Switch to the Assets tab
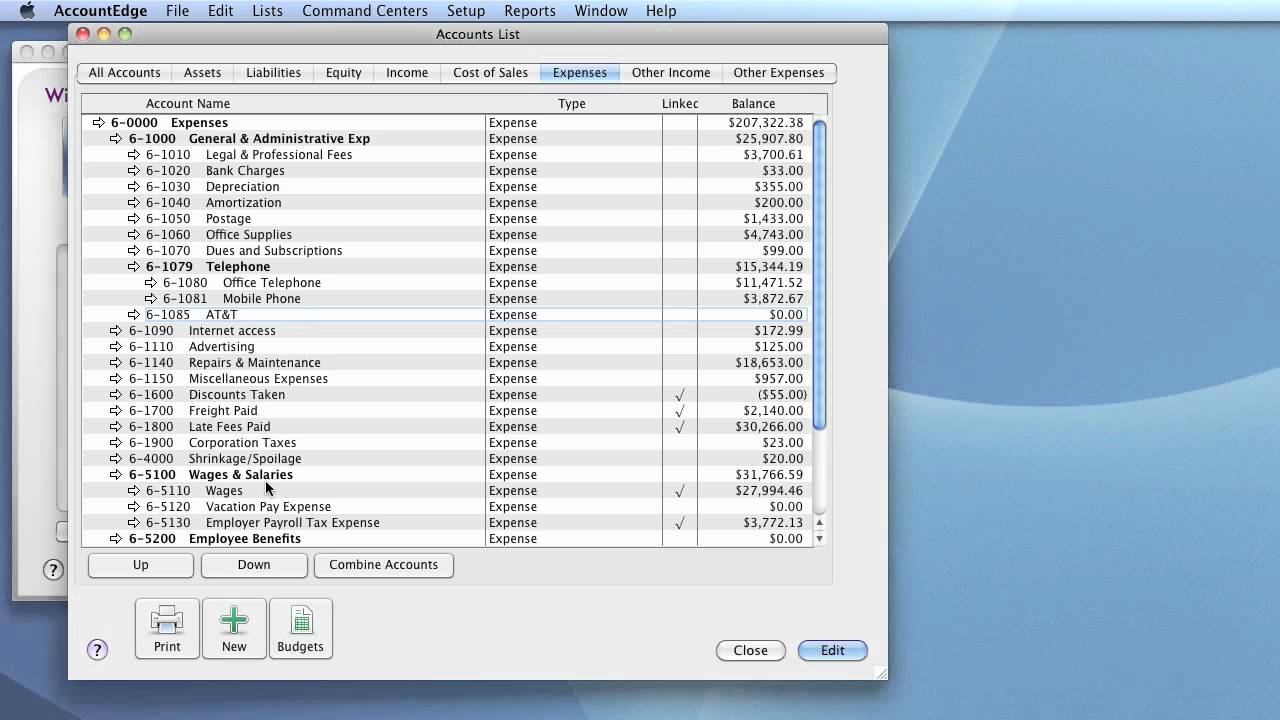The image size is (1280, 720). pyautogui.click(x=202, y=73)
